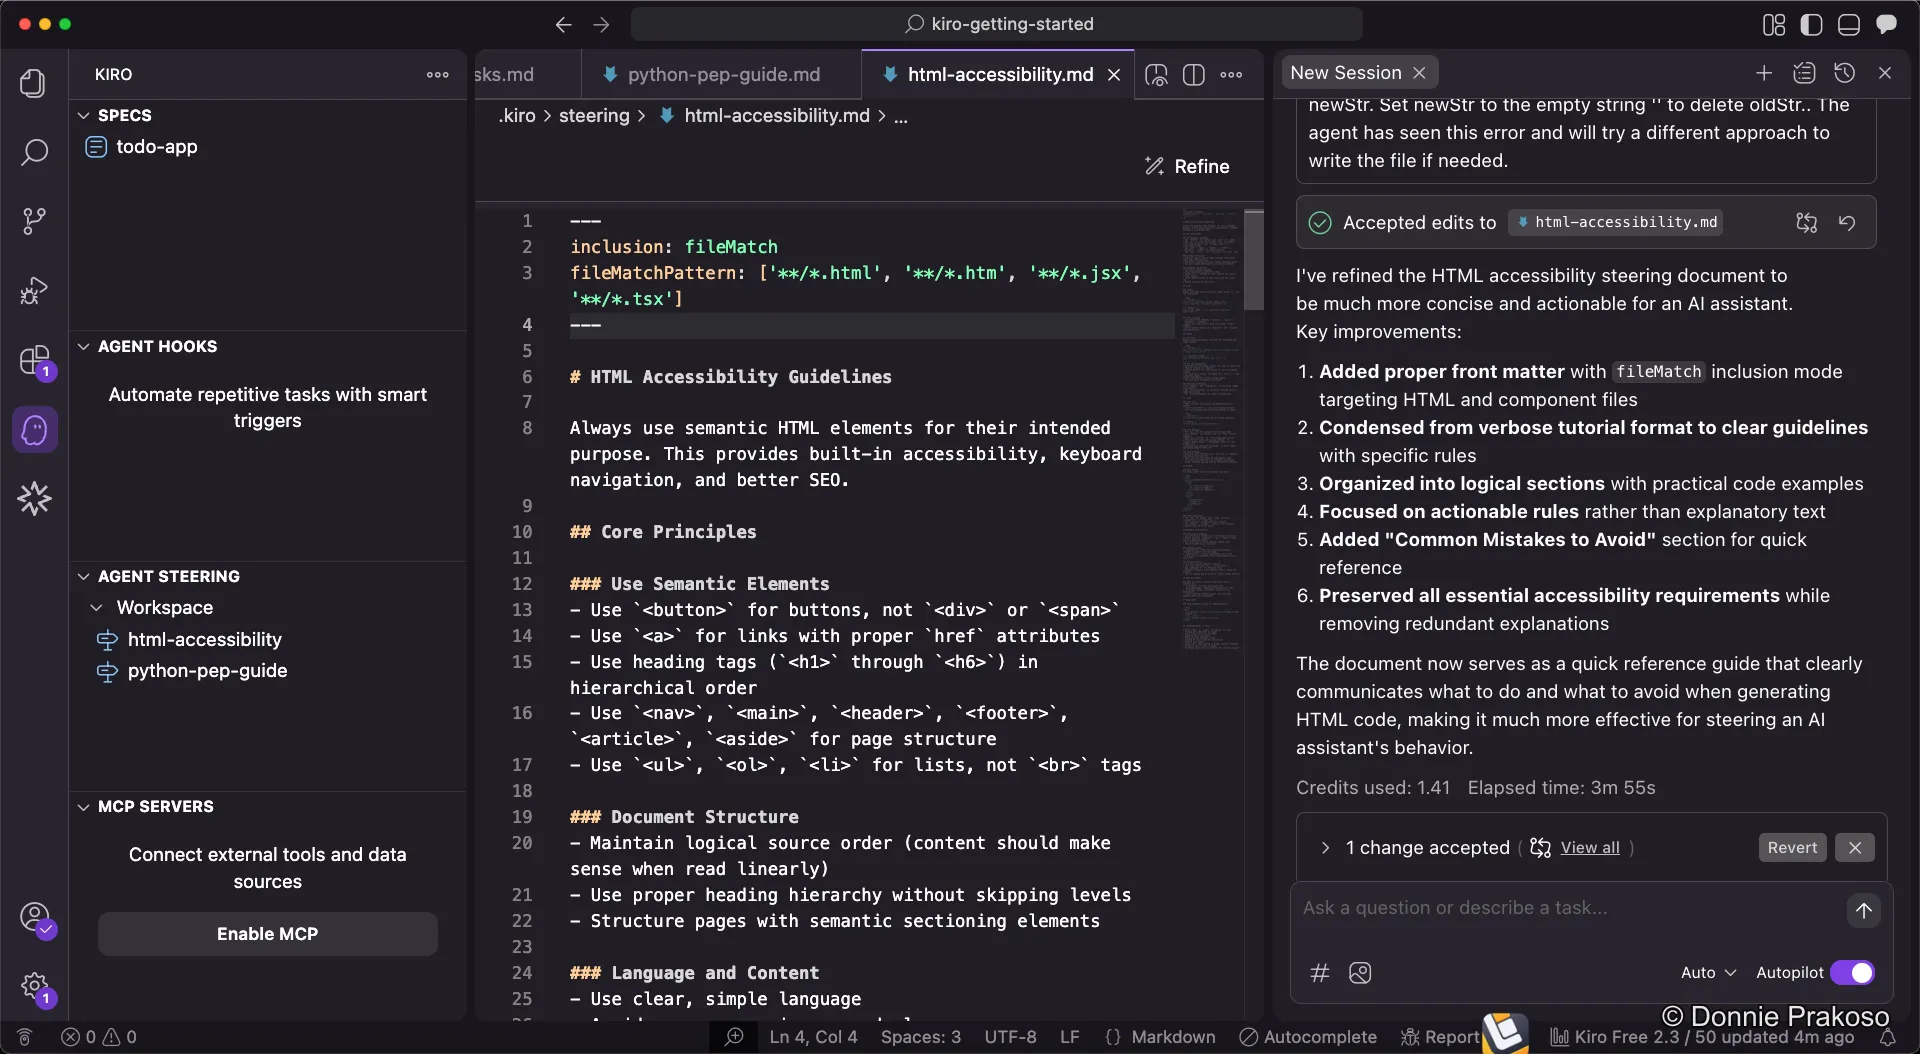Open the Auto mode dropdown
Viewport: 1920px width, 1054px height.
pyautogui.click(x=1707, y=972)
